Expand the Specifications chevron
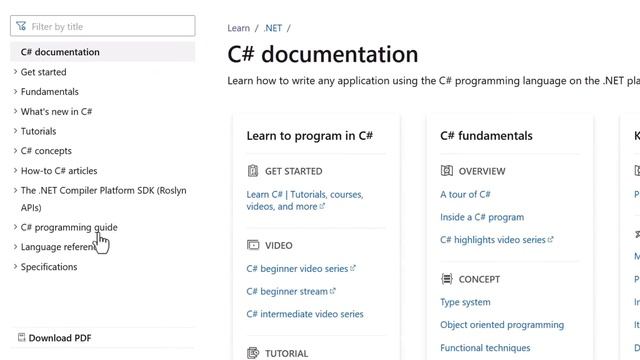 point(15,266)
